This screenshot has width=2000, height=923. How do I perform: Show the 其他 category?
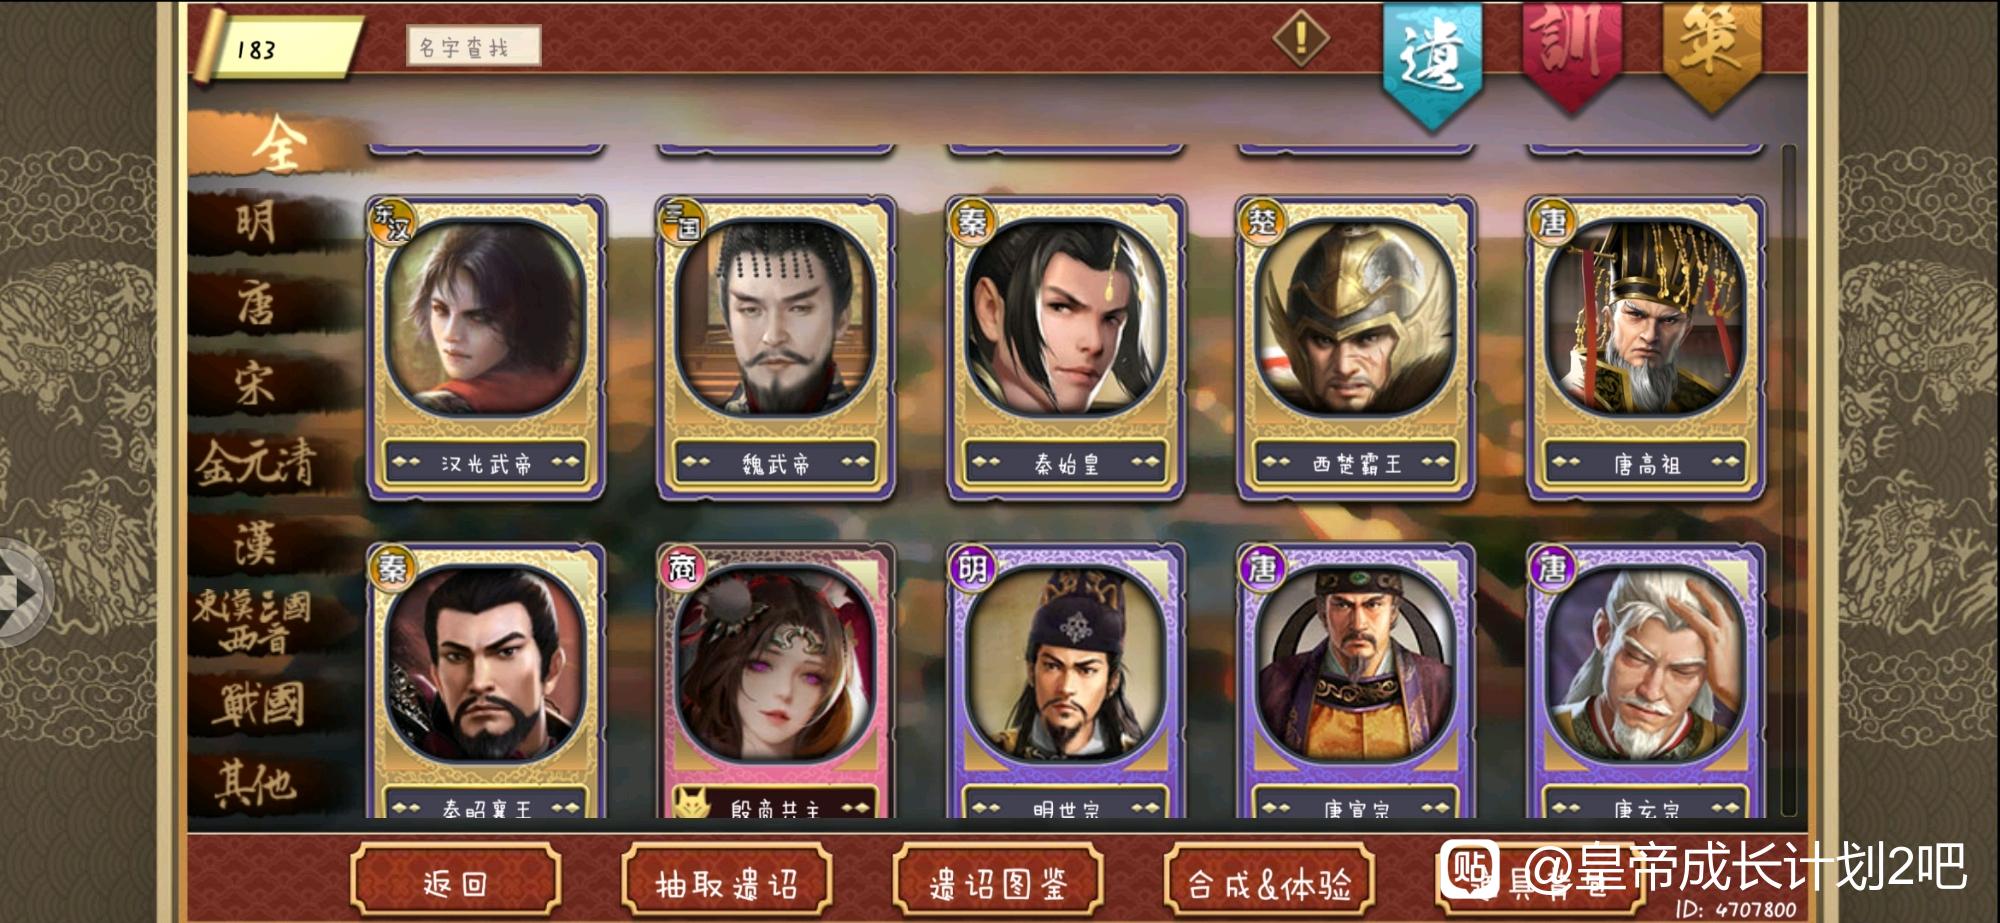coord(256,783)
